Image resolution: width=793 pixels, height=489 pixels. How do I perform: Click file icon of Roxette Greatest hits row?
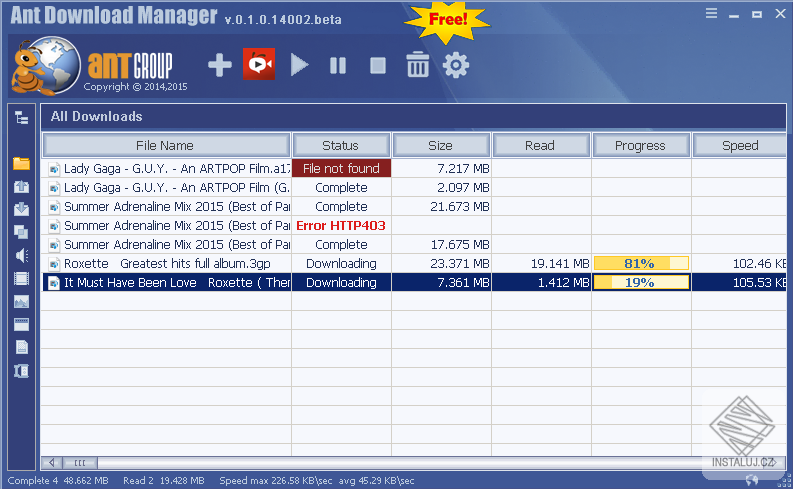[x=54, y=264]
